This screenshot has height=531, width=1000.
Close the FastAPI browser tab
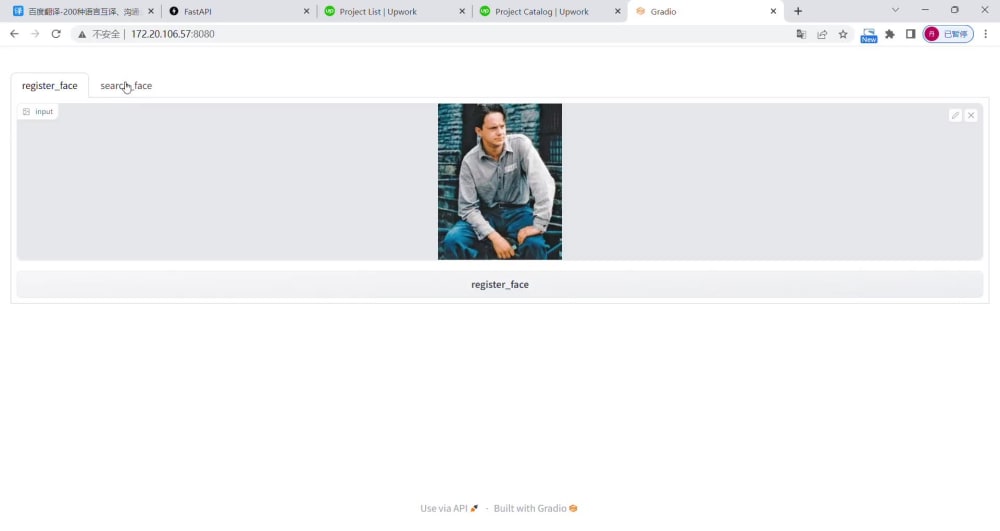(x=306, y=11)
